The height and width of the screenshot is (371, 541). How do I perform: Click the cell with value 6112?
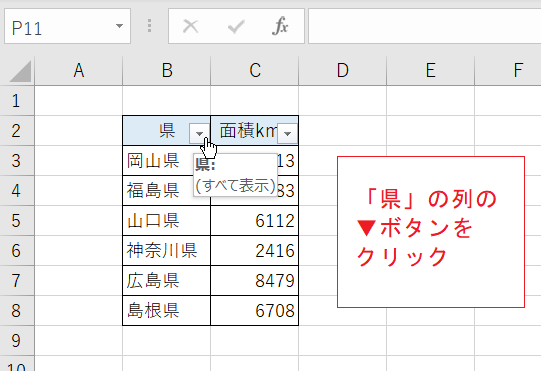click(x=255, y=221)
